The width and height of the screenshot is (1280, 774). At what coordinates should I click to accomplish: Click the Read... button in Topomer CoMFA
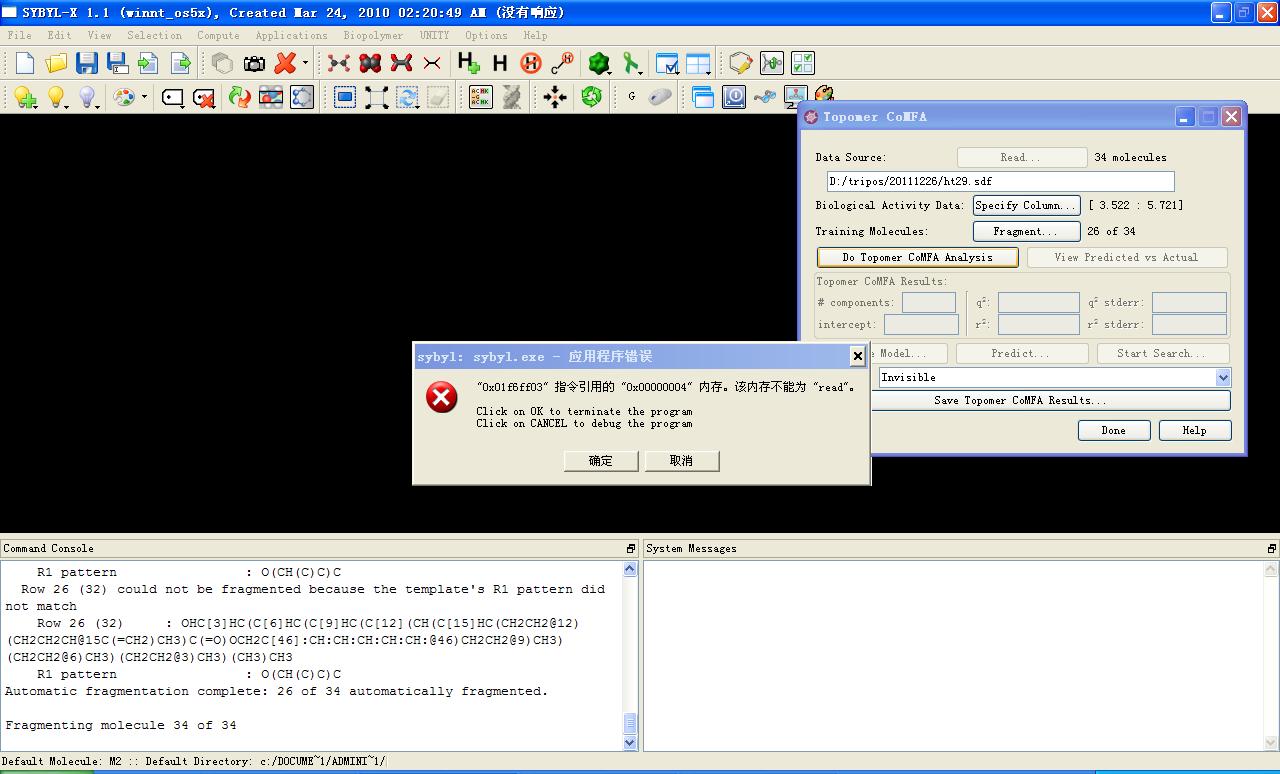1022,157
